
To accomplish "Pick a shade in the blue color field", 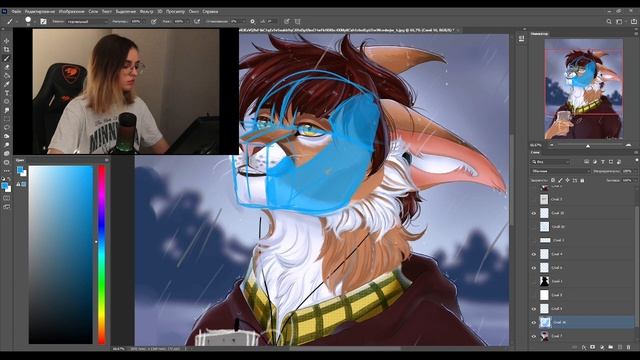I will [x=61, y=255].
